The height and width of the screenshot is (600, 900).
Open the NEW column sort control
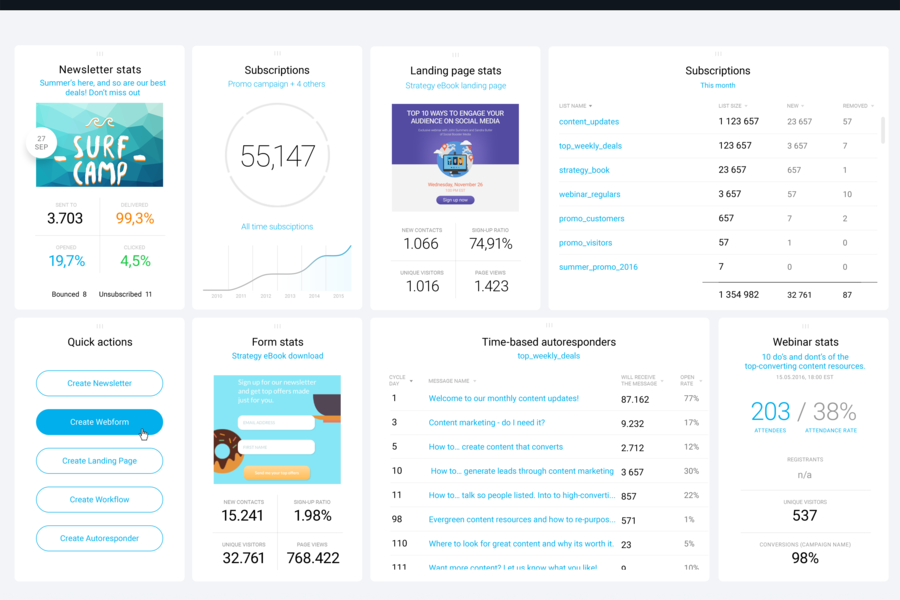(796, 103)
